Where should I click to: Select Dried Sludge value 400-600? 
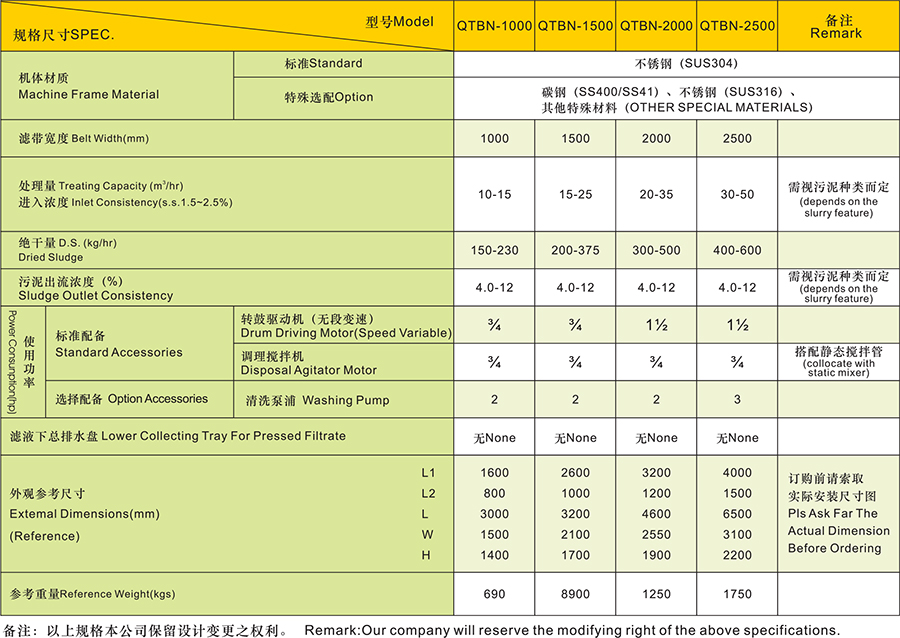point(737,250)
